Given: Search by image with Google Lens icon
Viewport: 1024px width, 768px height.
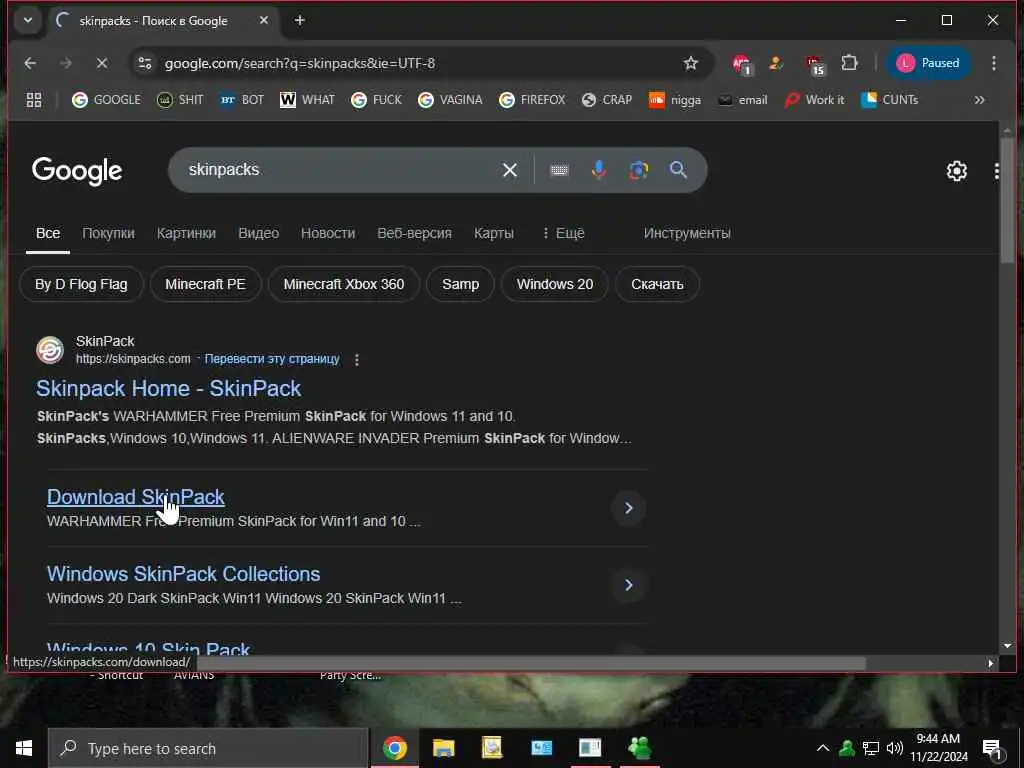Looking at the screenshot, I should 638,170.
